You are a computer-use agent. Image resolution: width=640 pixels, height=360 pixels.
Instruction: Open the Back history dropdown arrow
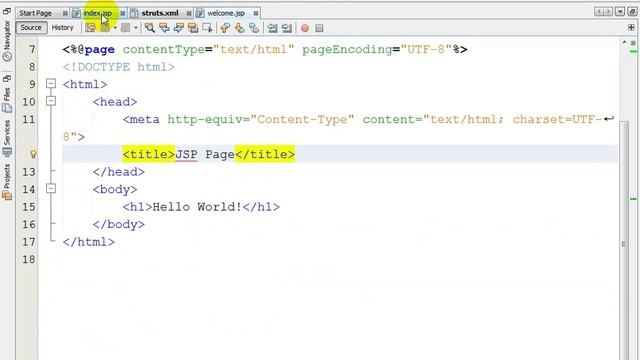point(115,28)
